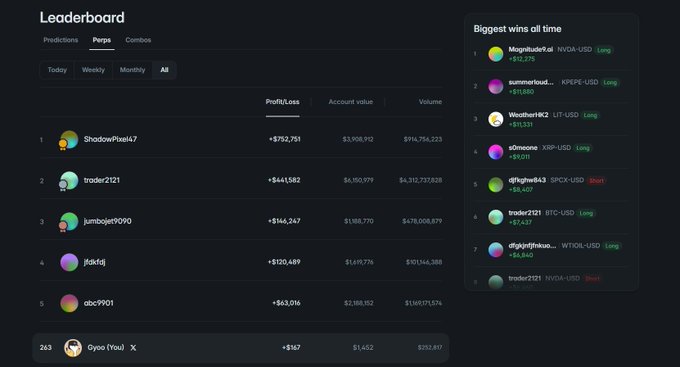The height and width of the screenshot is (367, 680).
Task: Click Short tag on SPCX-USD win
Action: (x=596, y=180)
